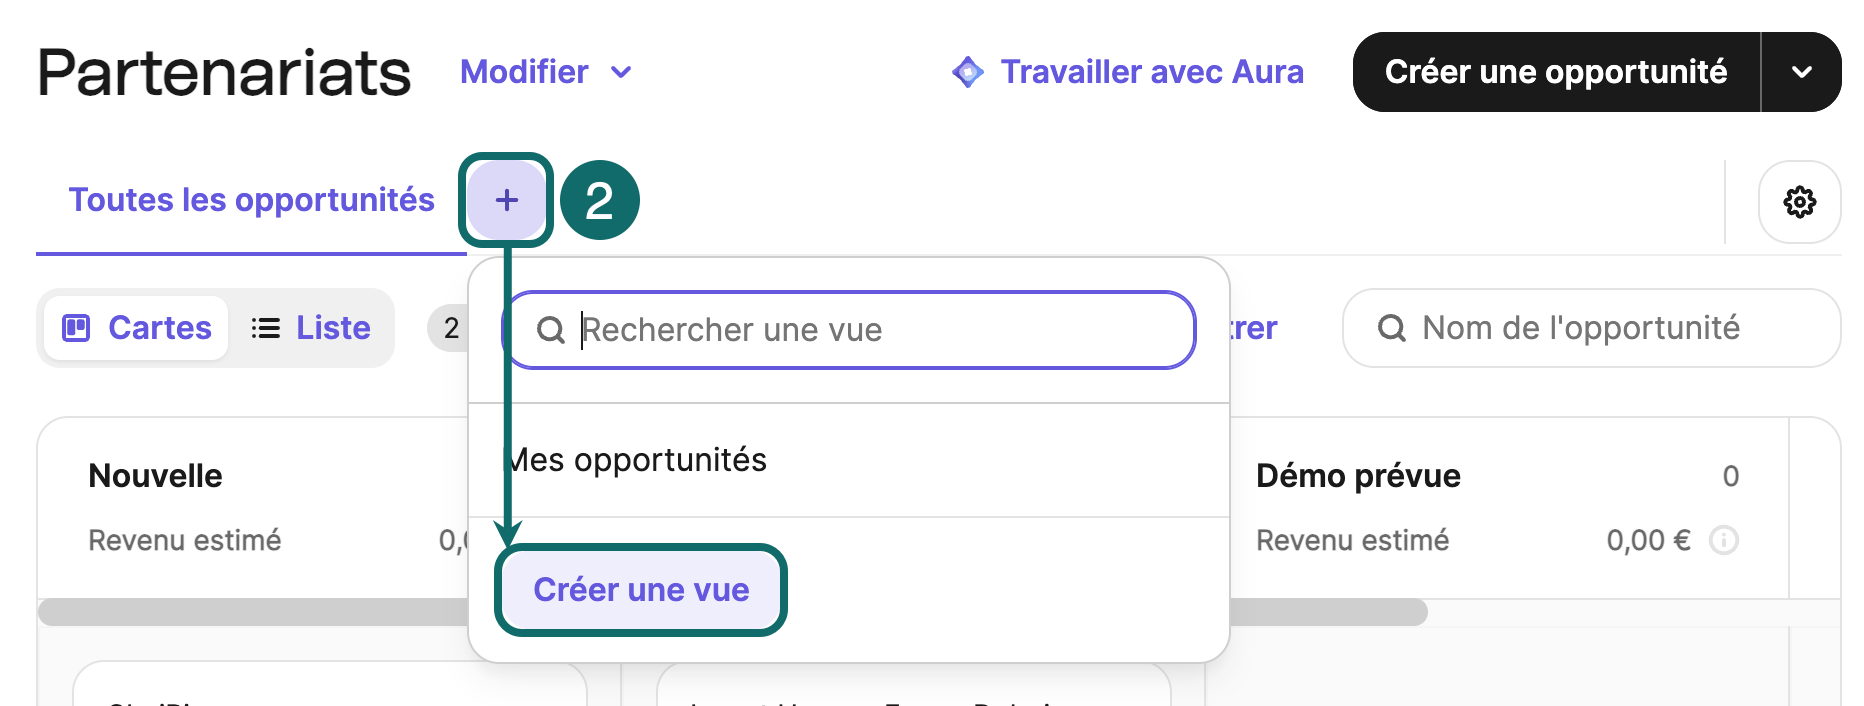Switch to the Cartes board view
The image size is (1864, 706).
tap(138, 328)
